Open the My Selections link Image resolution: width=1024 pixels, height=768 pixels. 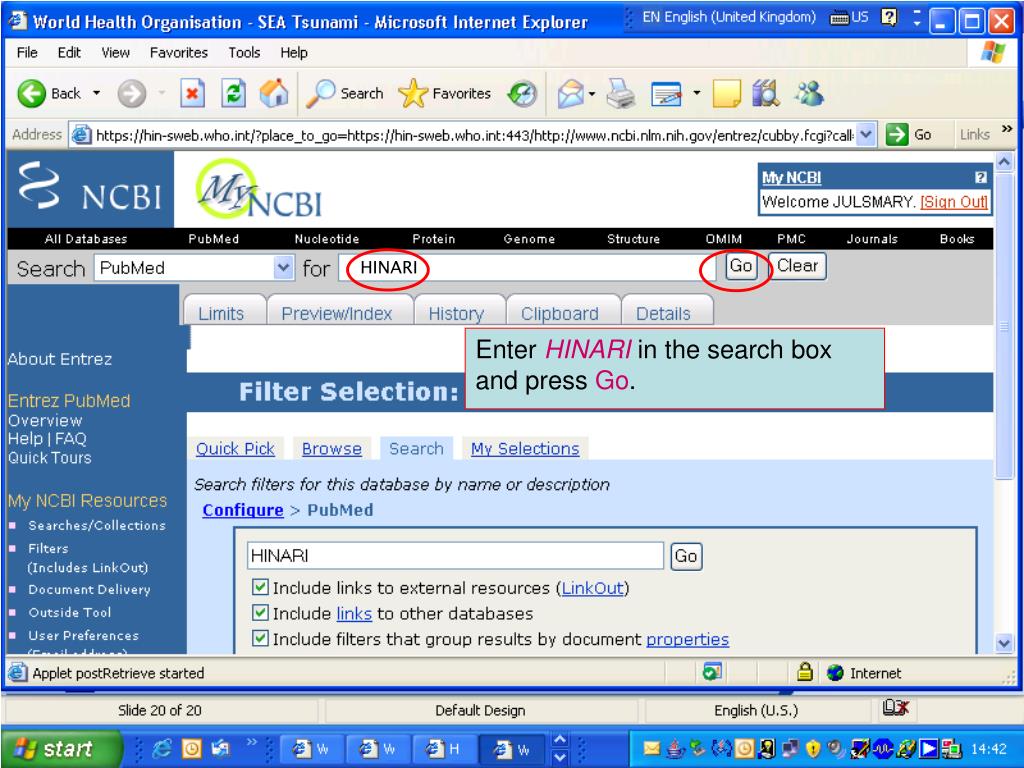pos(525,449)
